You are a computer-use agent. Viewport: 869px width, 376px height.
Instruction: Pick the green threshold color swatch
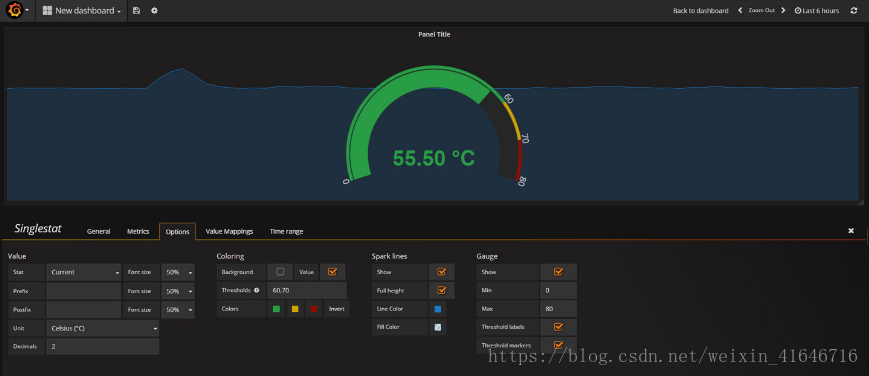pyautogui.click(x=276, y=309)
